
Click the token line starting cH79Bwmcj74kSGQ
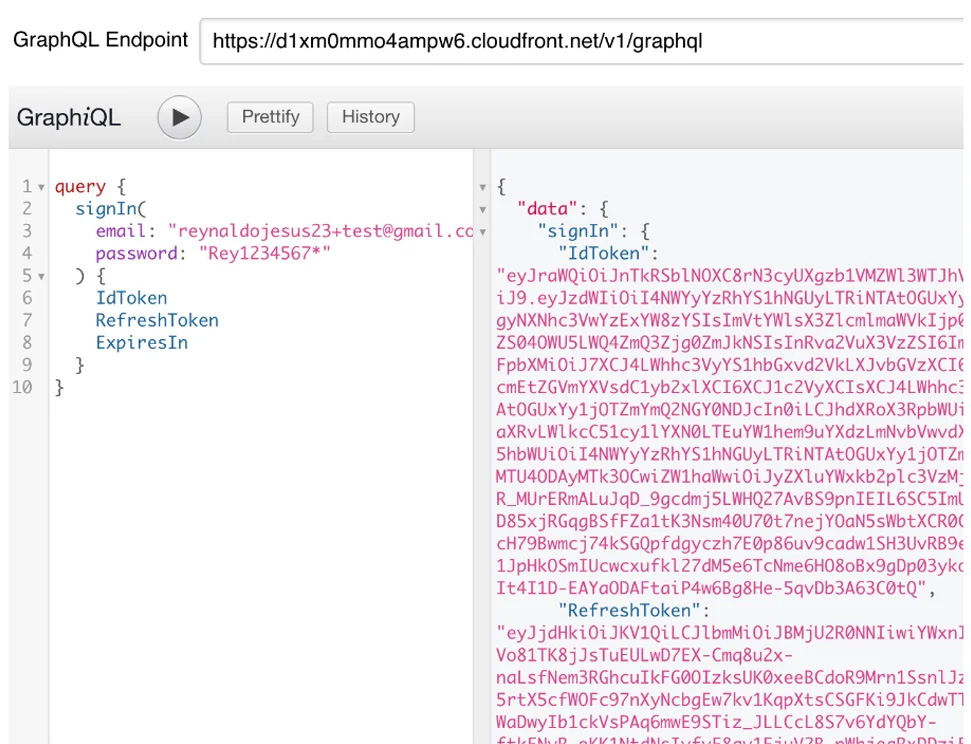tap(729, 543)
